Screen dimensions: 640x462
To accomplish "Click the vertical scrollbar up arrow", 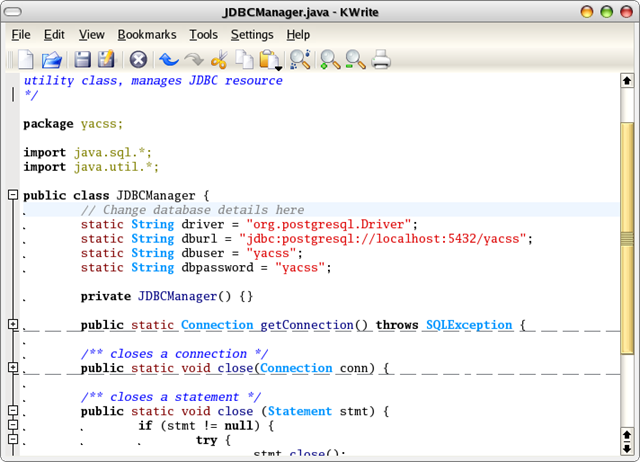I will (x=627, y=81).
